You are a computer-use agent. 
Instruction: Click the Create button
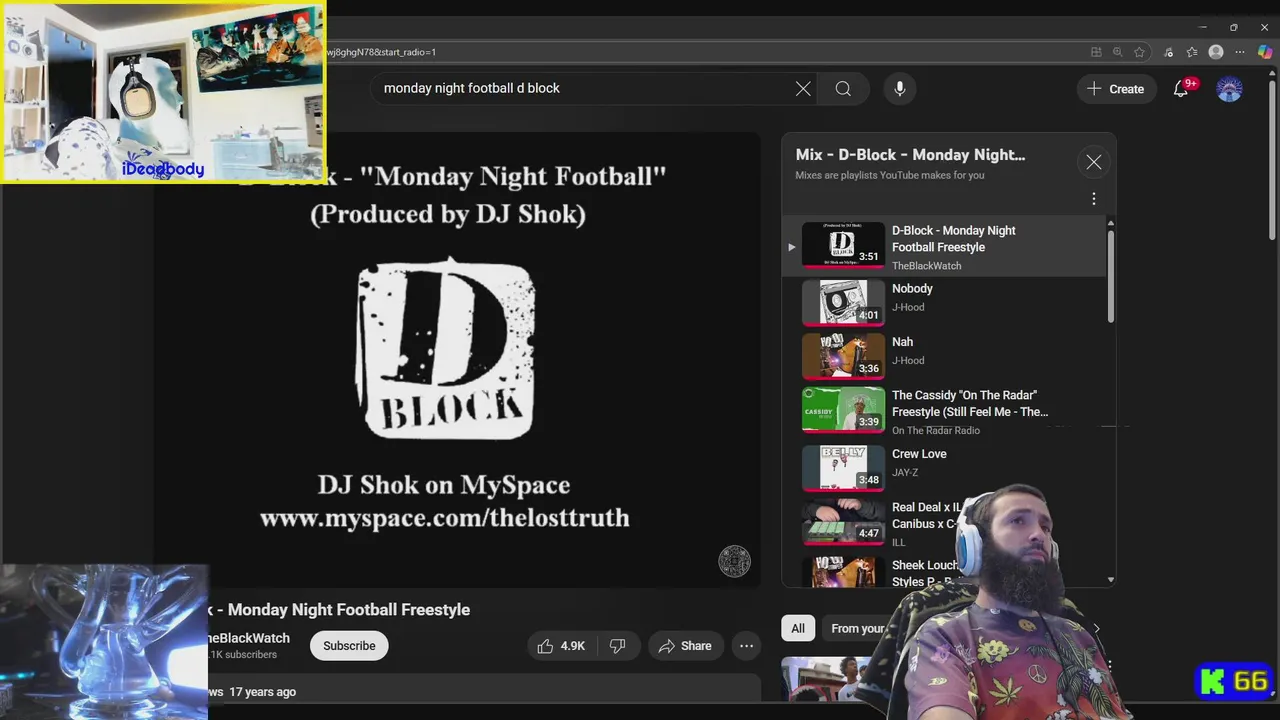coord(1116,89)
